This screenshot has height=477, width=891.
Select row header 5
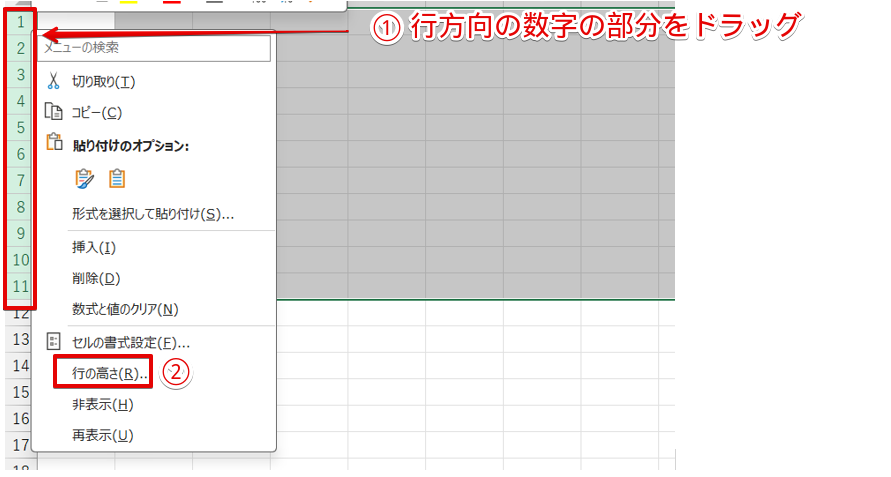[21, 127]
